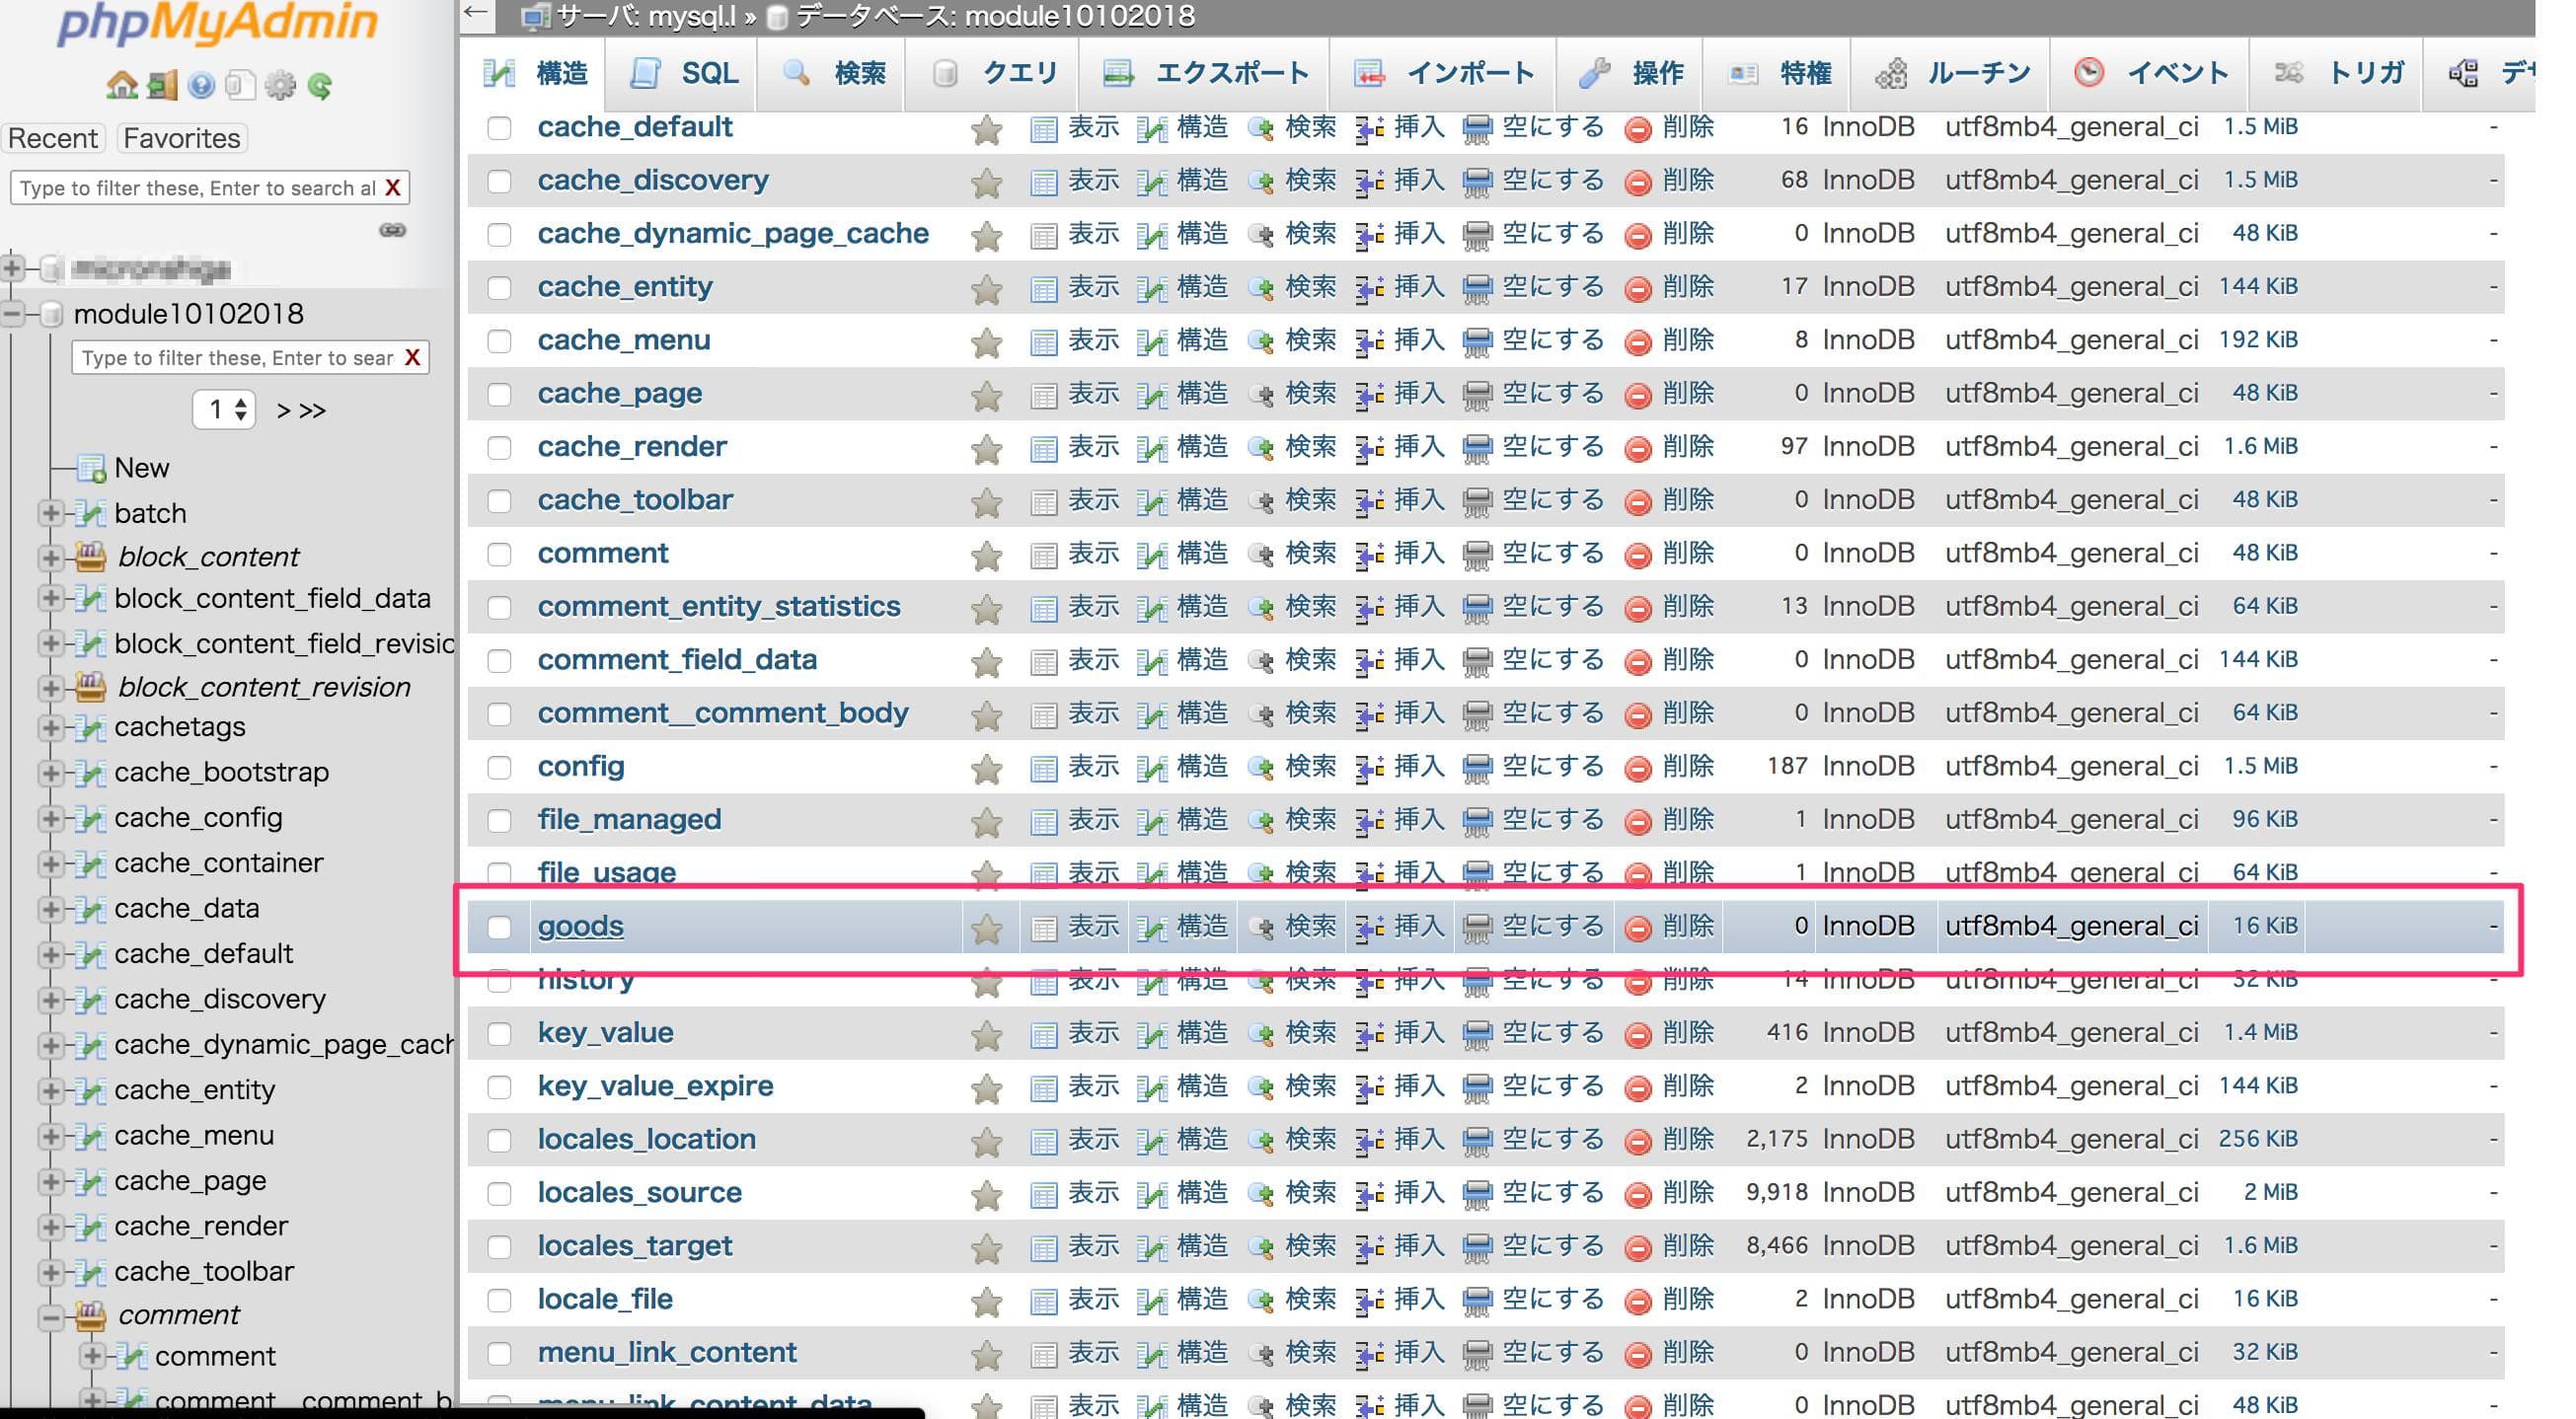Click the phpMyAdmin logo
The width and height of the screenshot is (2576, 1419).
[218, 22]
